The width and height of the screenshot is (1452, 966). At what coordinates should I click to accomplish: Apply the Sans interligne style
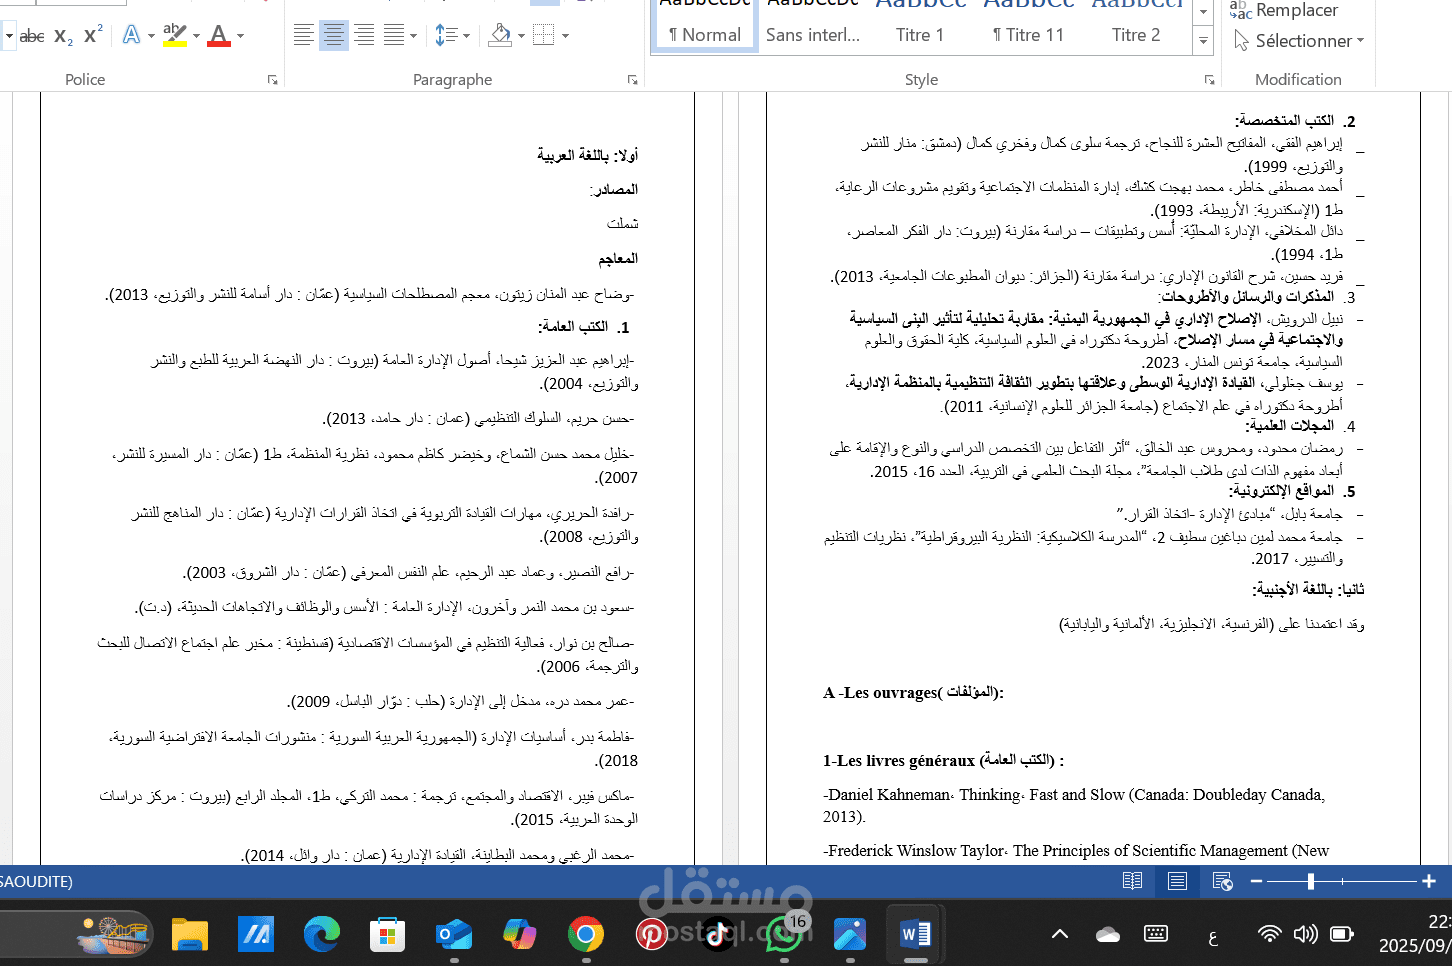point(812,26)
